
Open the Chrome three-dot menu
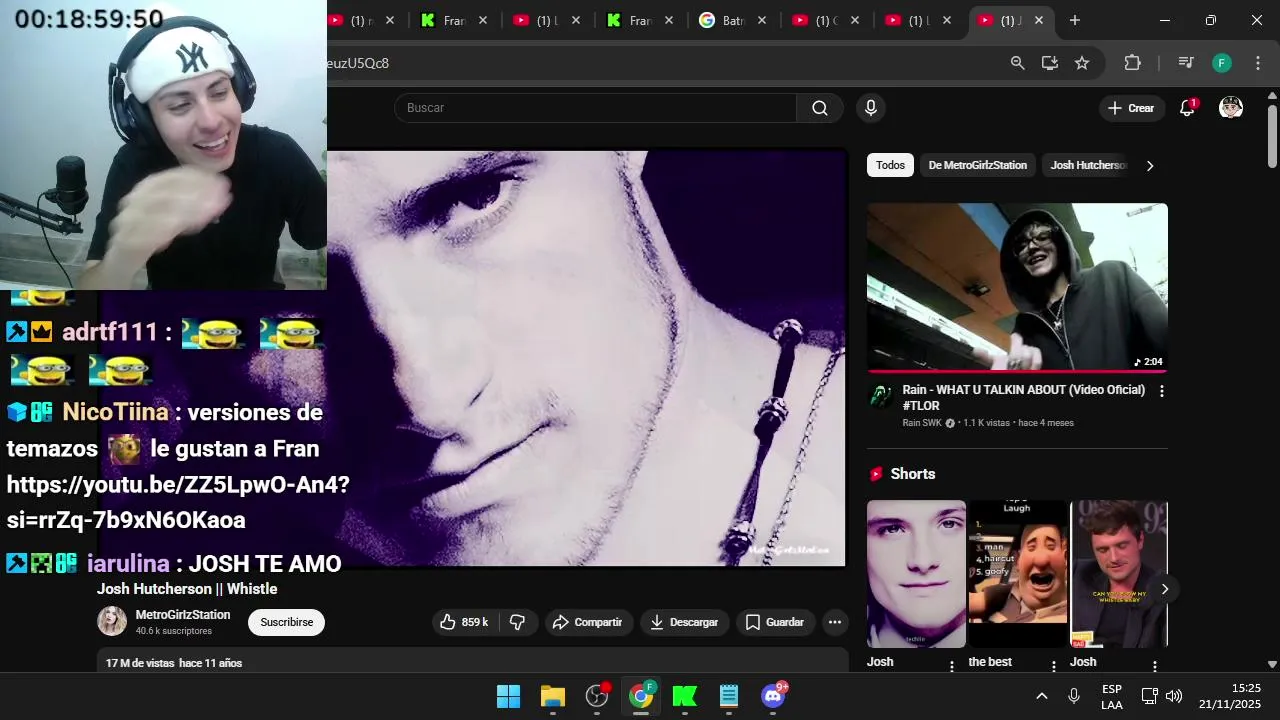[x=1258, y=63]
